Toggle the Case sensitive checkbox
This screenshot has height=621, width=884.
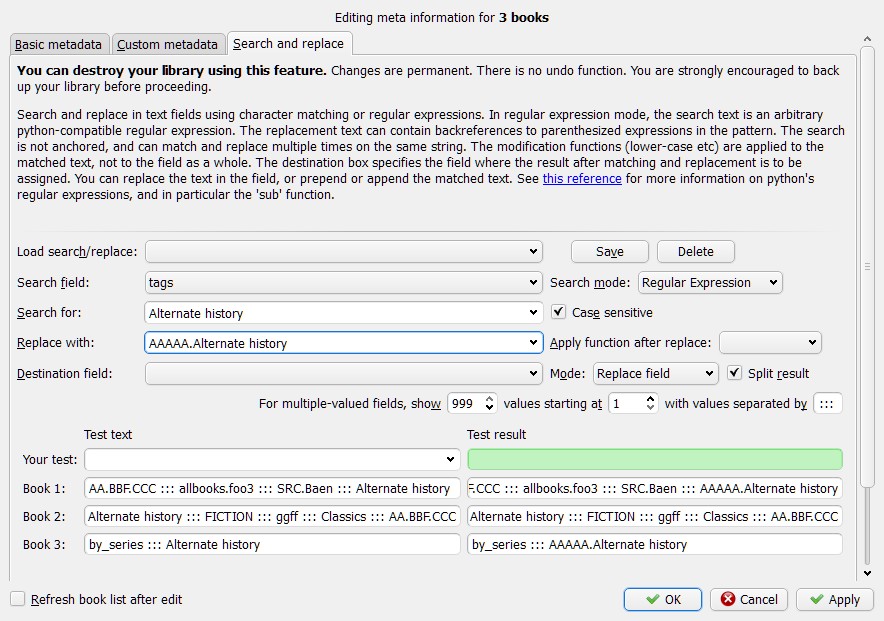pyautogui.click(x=559, y=313)
